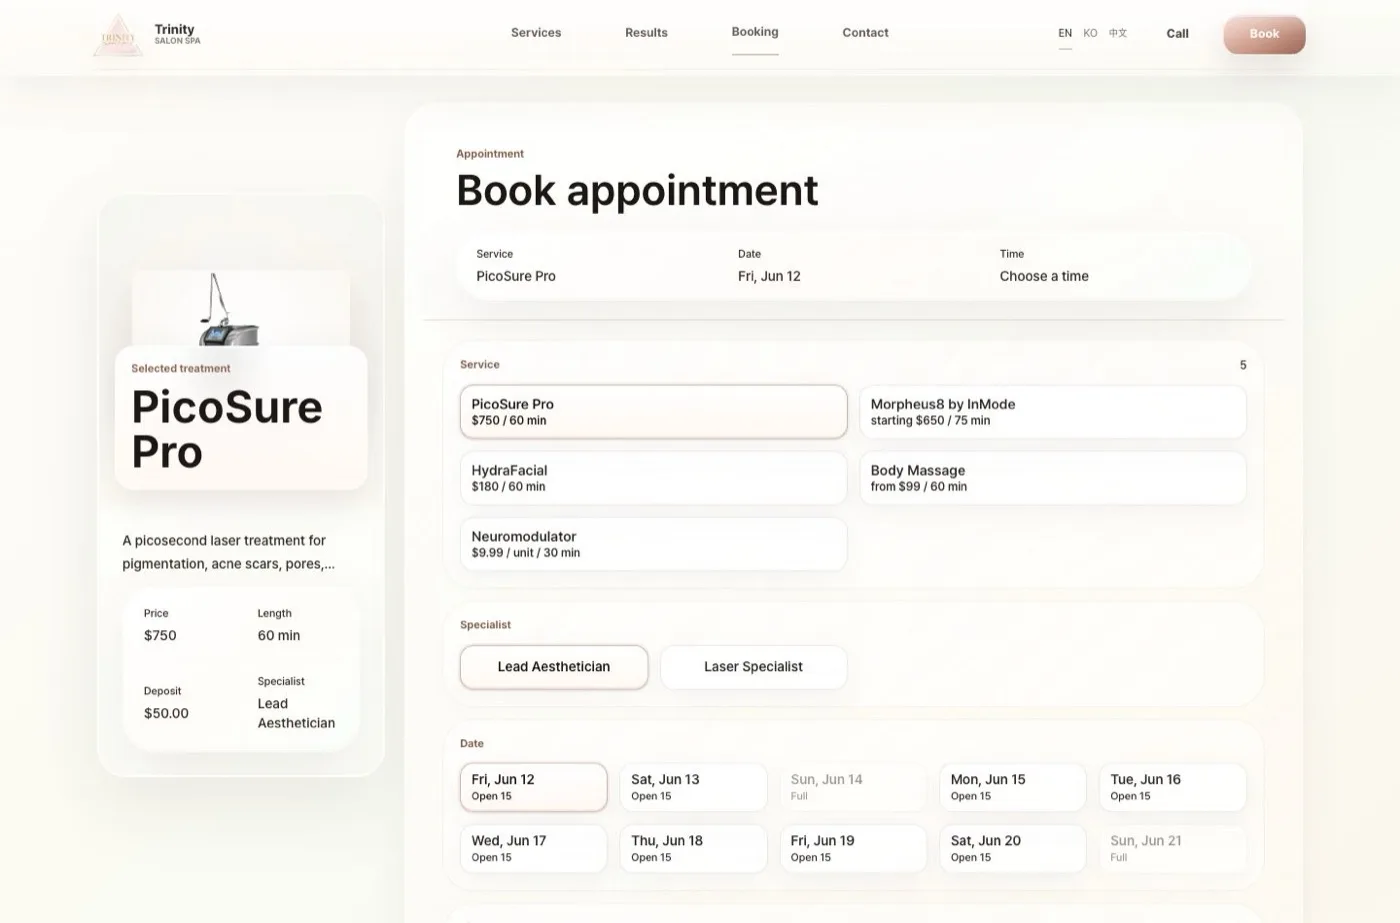Choose date Sat, Jun 13
1400x923 pixels.
(x=693, y=787)
